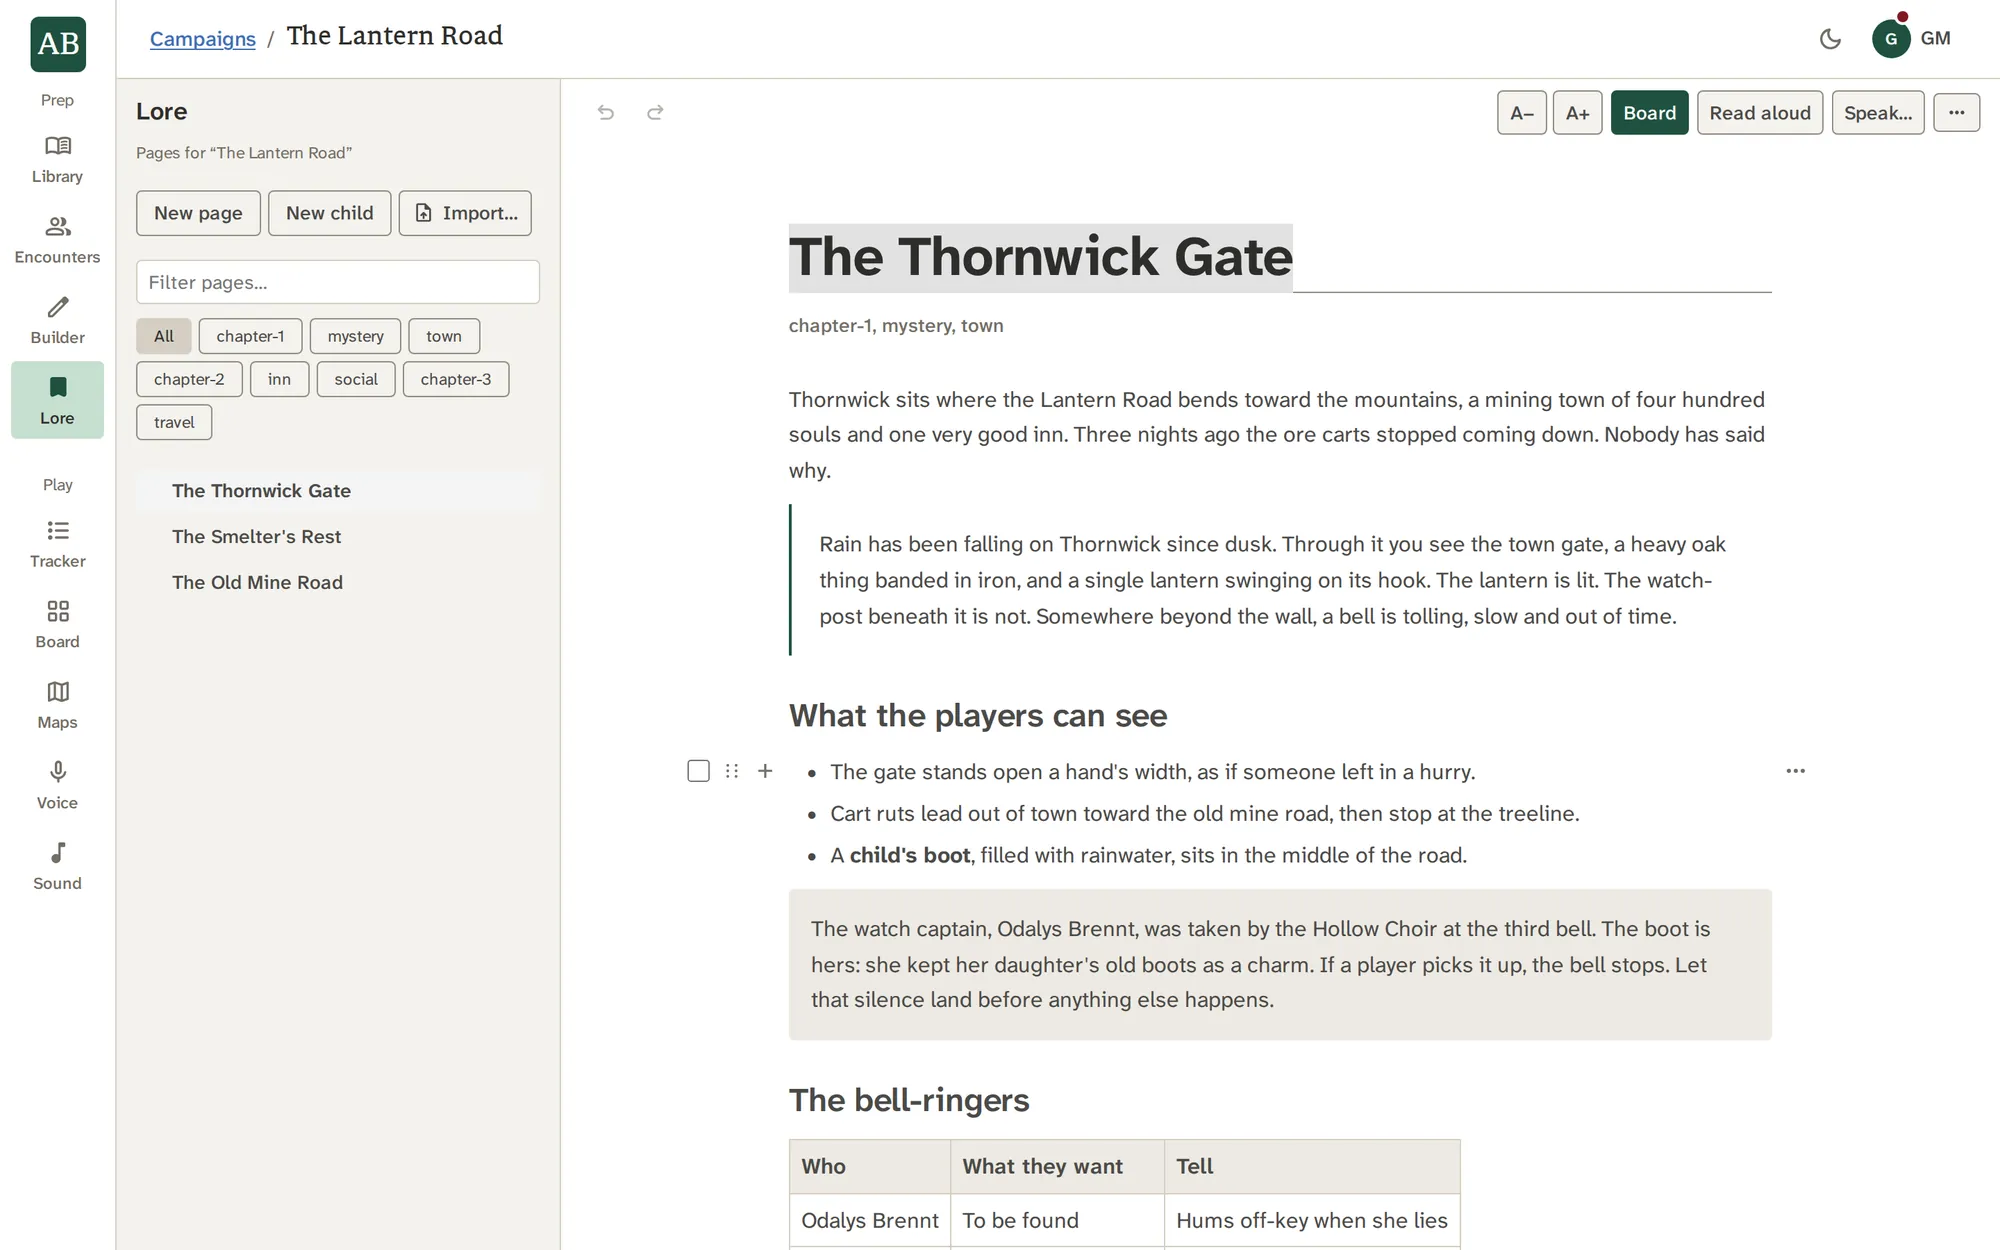Open The Old Mine Road page
Screen dimensions: 2000x1250
pos(338,583)
